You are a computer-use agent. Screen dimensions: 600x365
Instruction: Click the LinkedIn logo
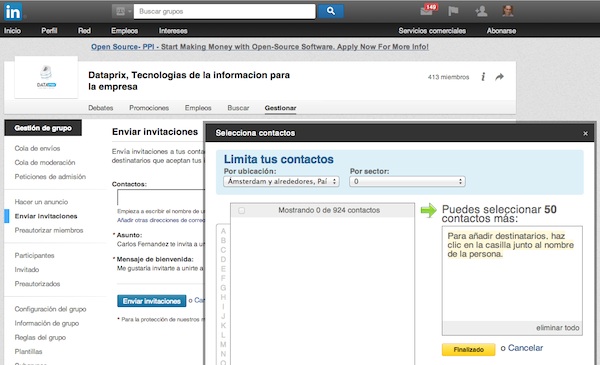(13, 11)
